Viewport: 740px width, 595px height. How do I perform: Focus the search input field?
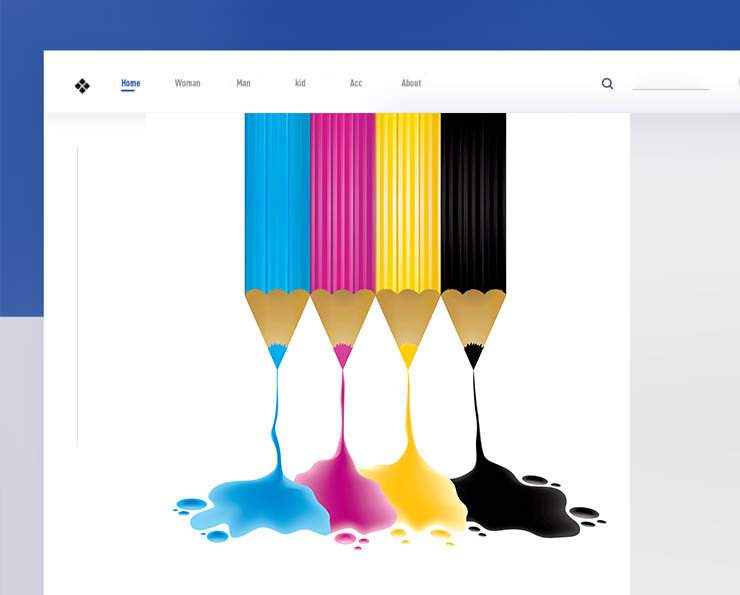670,83
